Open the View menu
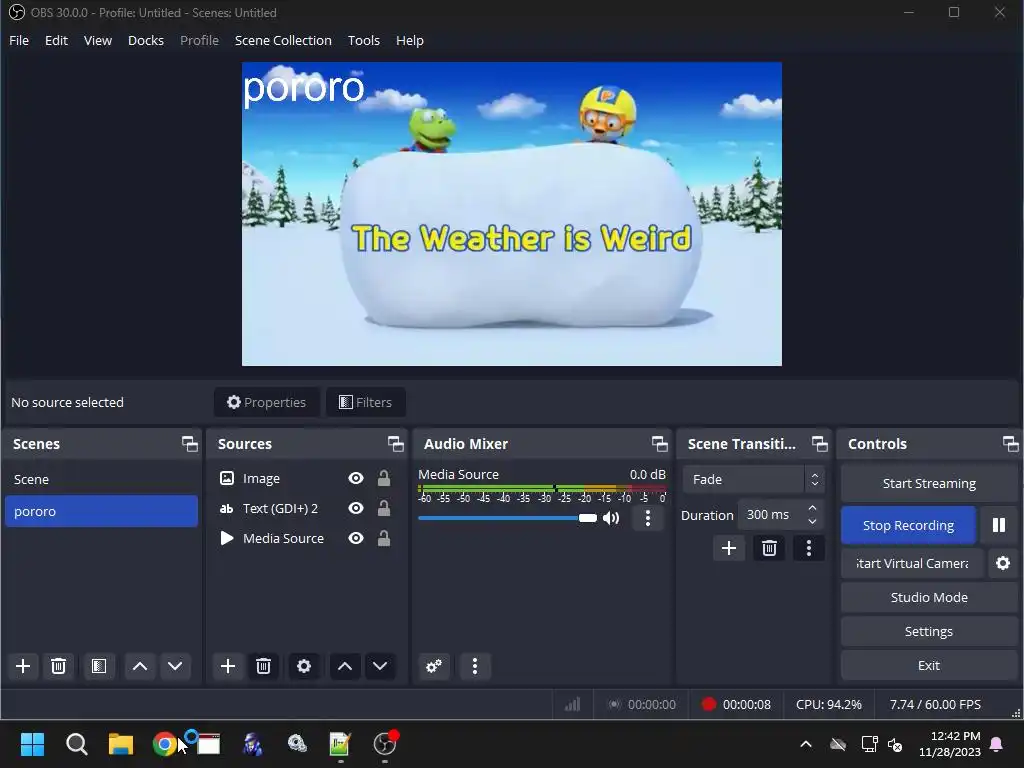 98,40
